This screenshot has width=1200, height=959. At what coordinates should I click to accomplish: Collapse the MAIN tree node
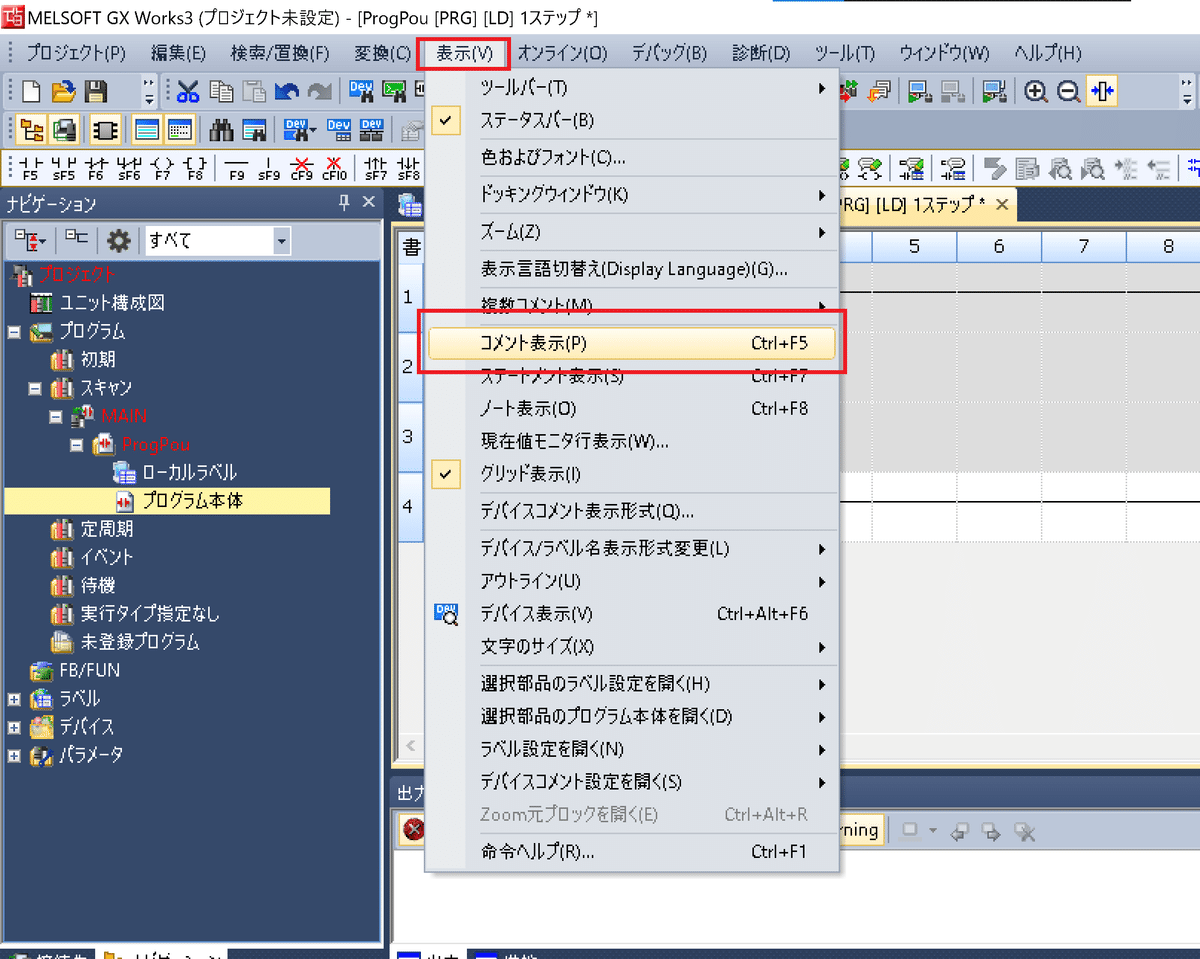tap(56, 416)
